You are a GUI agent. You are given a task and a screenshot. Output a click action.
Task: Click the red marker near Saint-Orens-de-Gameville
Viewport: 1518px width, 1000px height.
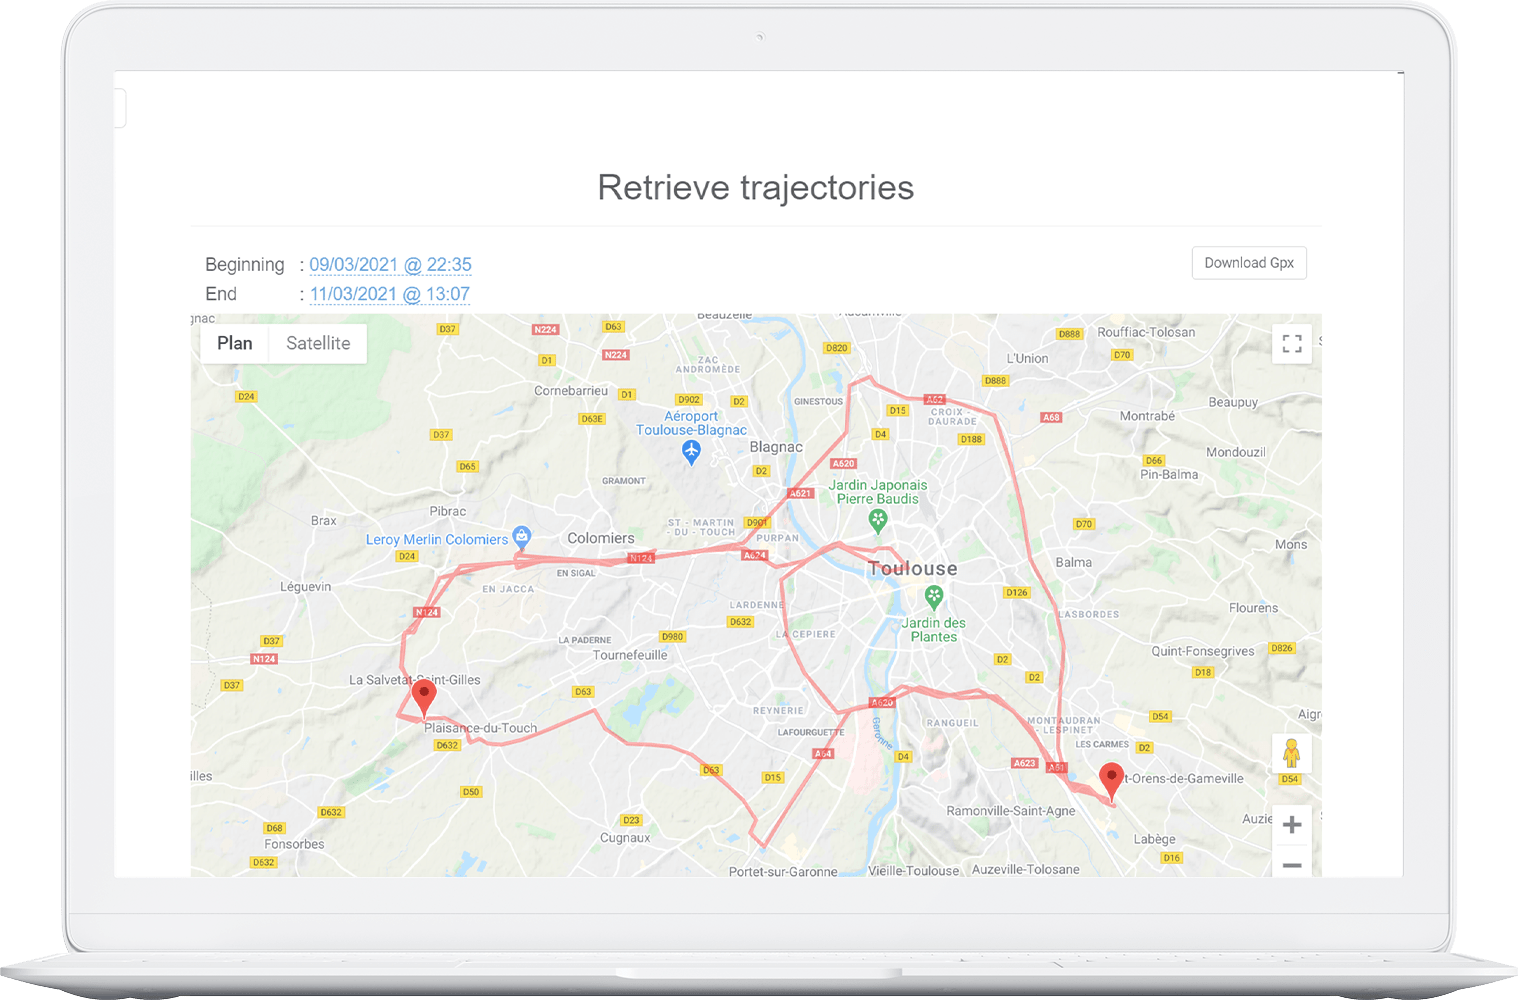1111,781
